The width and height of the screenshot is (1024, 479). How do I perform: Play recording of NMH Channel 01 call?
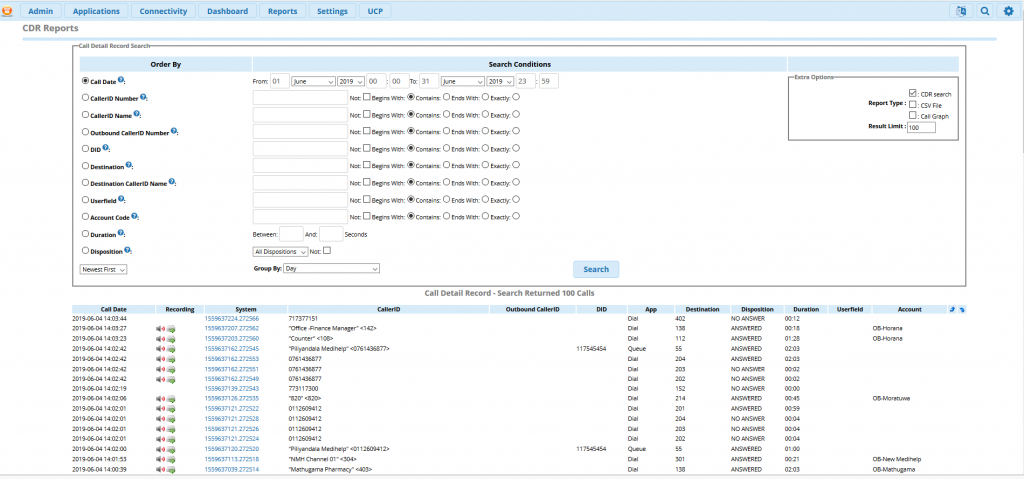pos(161,459)
